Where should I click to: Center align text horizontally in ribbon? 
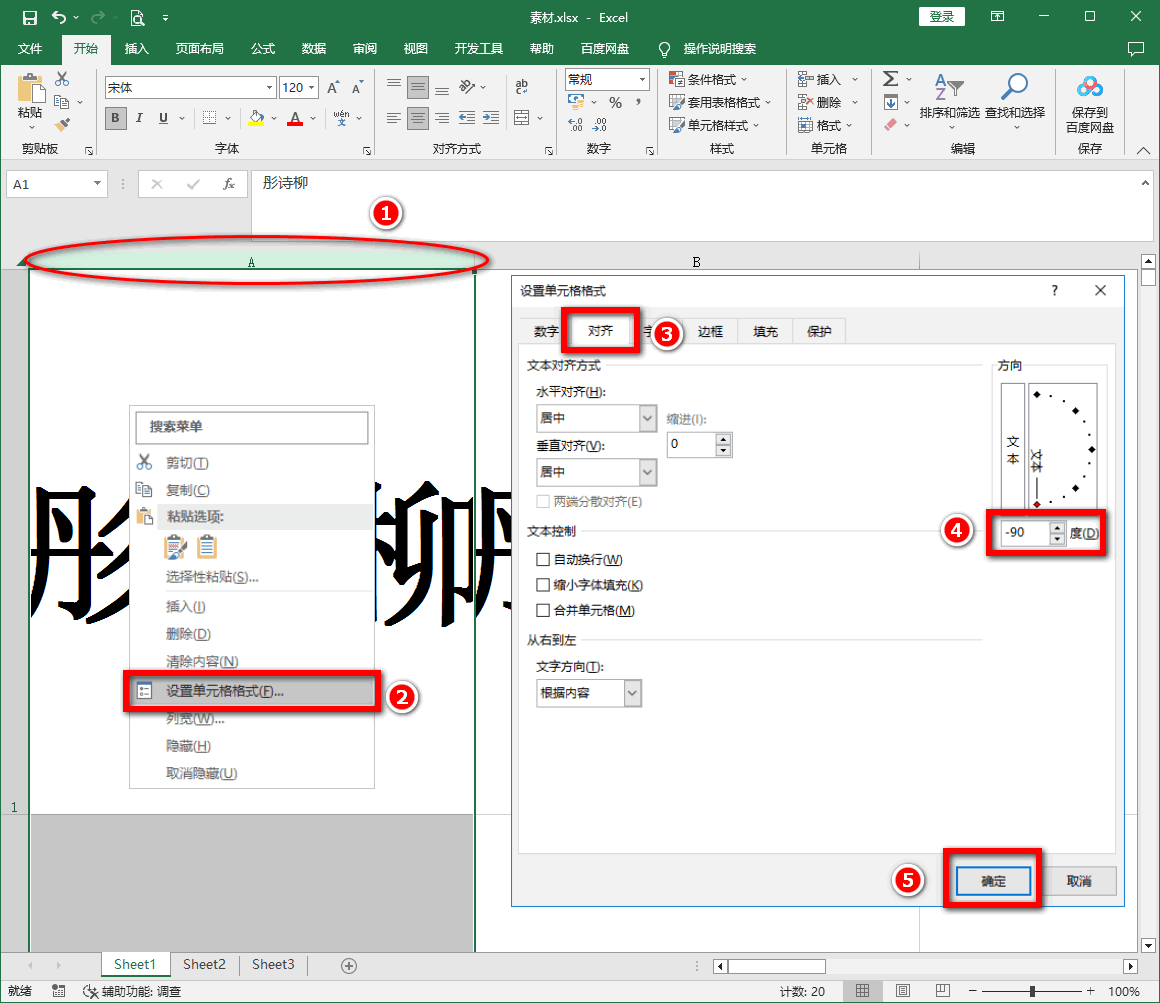tap(418, 118)
